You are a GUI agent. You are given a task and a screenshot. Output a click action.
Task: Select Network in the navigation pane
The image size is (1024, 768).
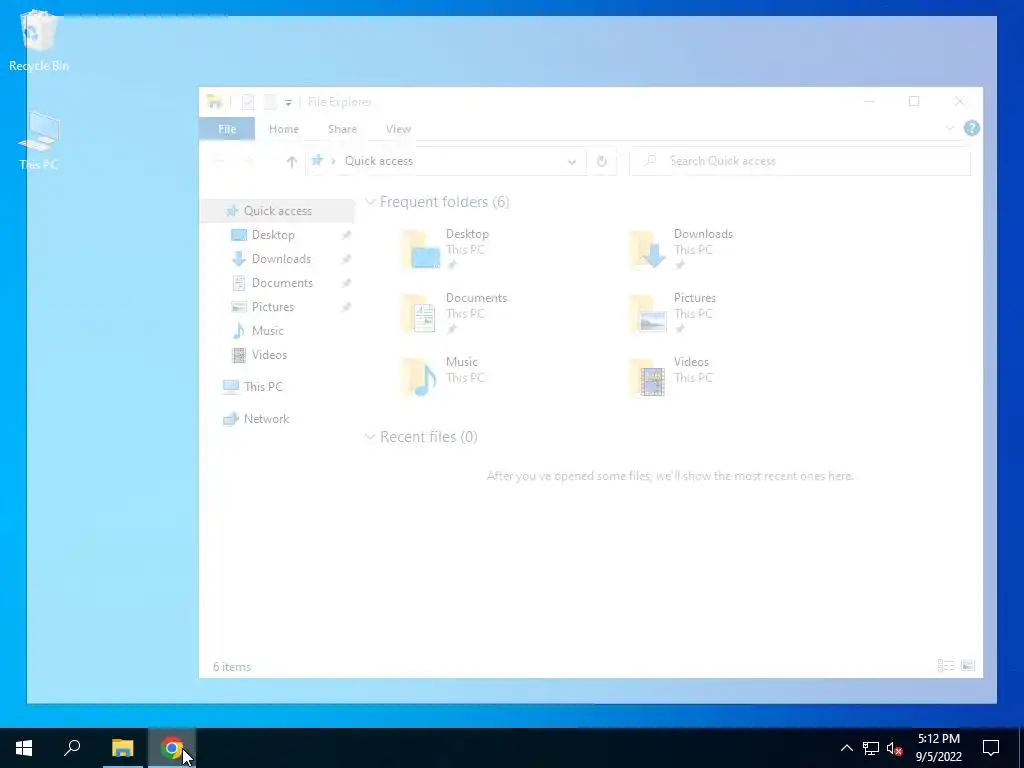click(266, 419)
